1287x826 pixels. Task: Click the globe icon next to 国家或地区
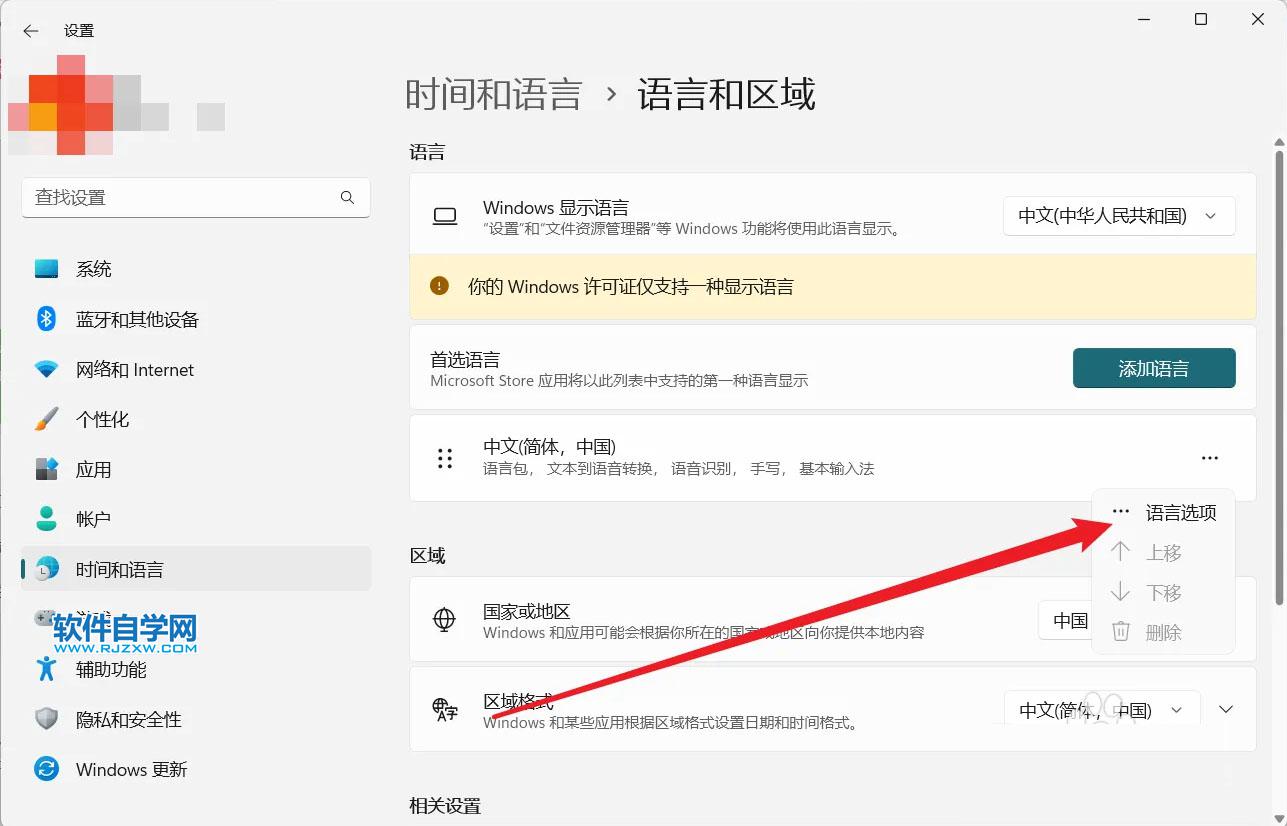click(445, 619)
